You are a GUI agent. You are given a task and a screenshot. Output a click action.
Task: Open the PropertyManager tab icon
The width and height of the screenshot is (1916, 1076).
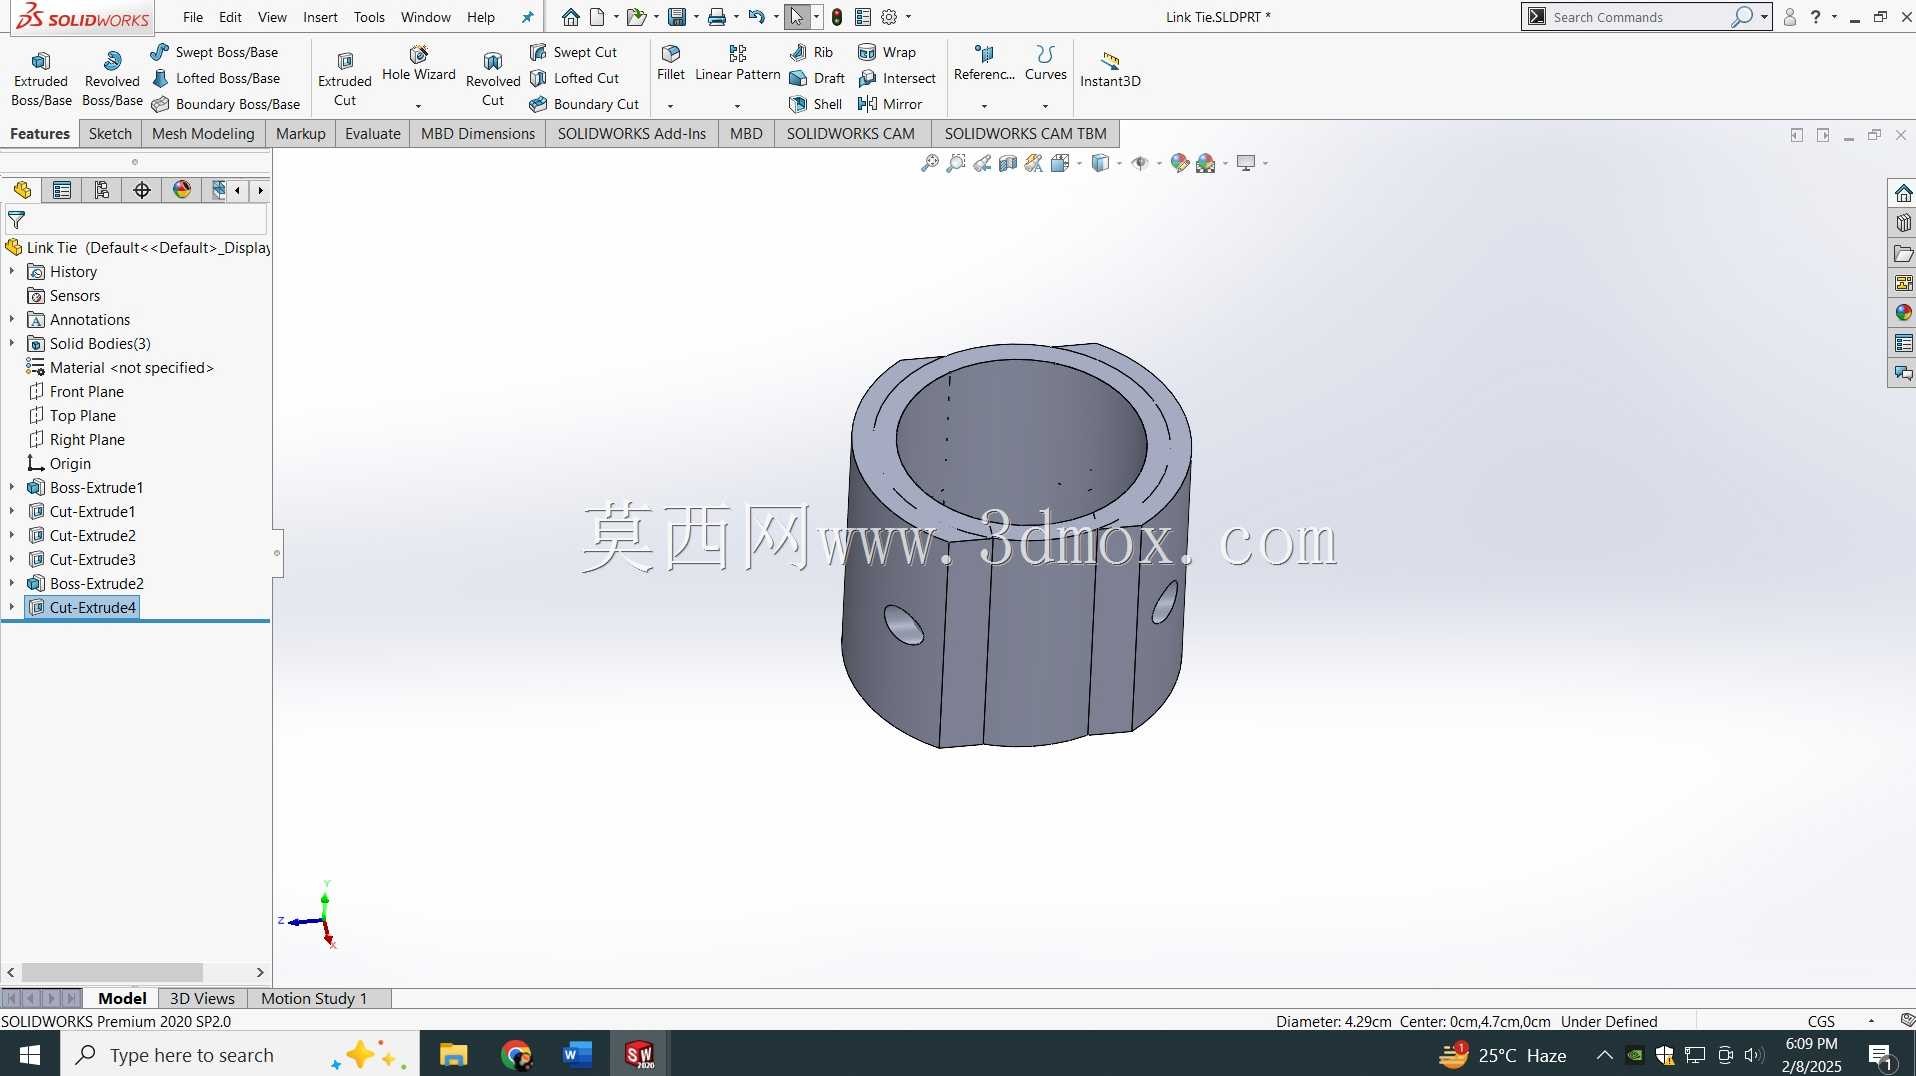[x=62, y=190]
